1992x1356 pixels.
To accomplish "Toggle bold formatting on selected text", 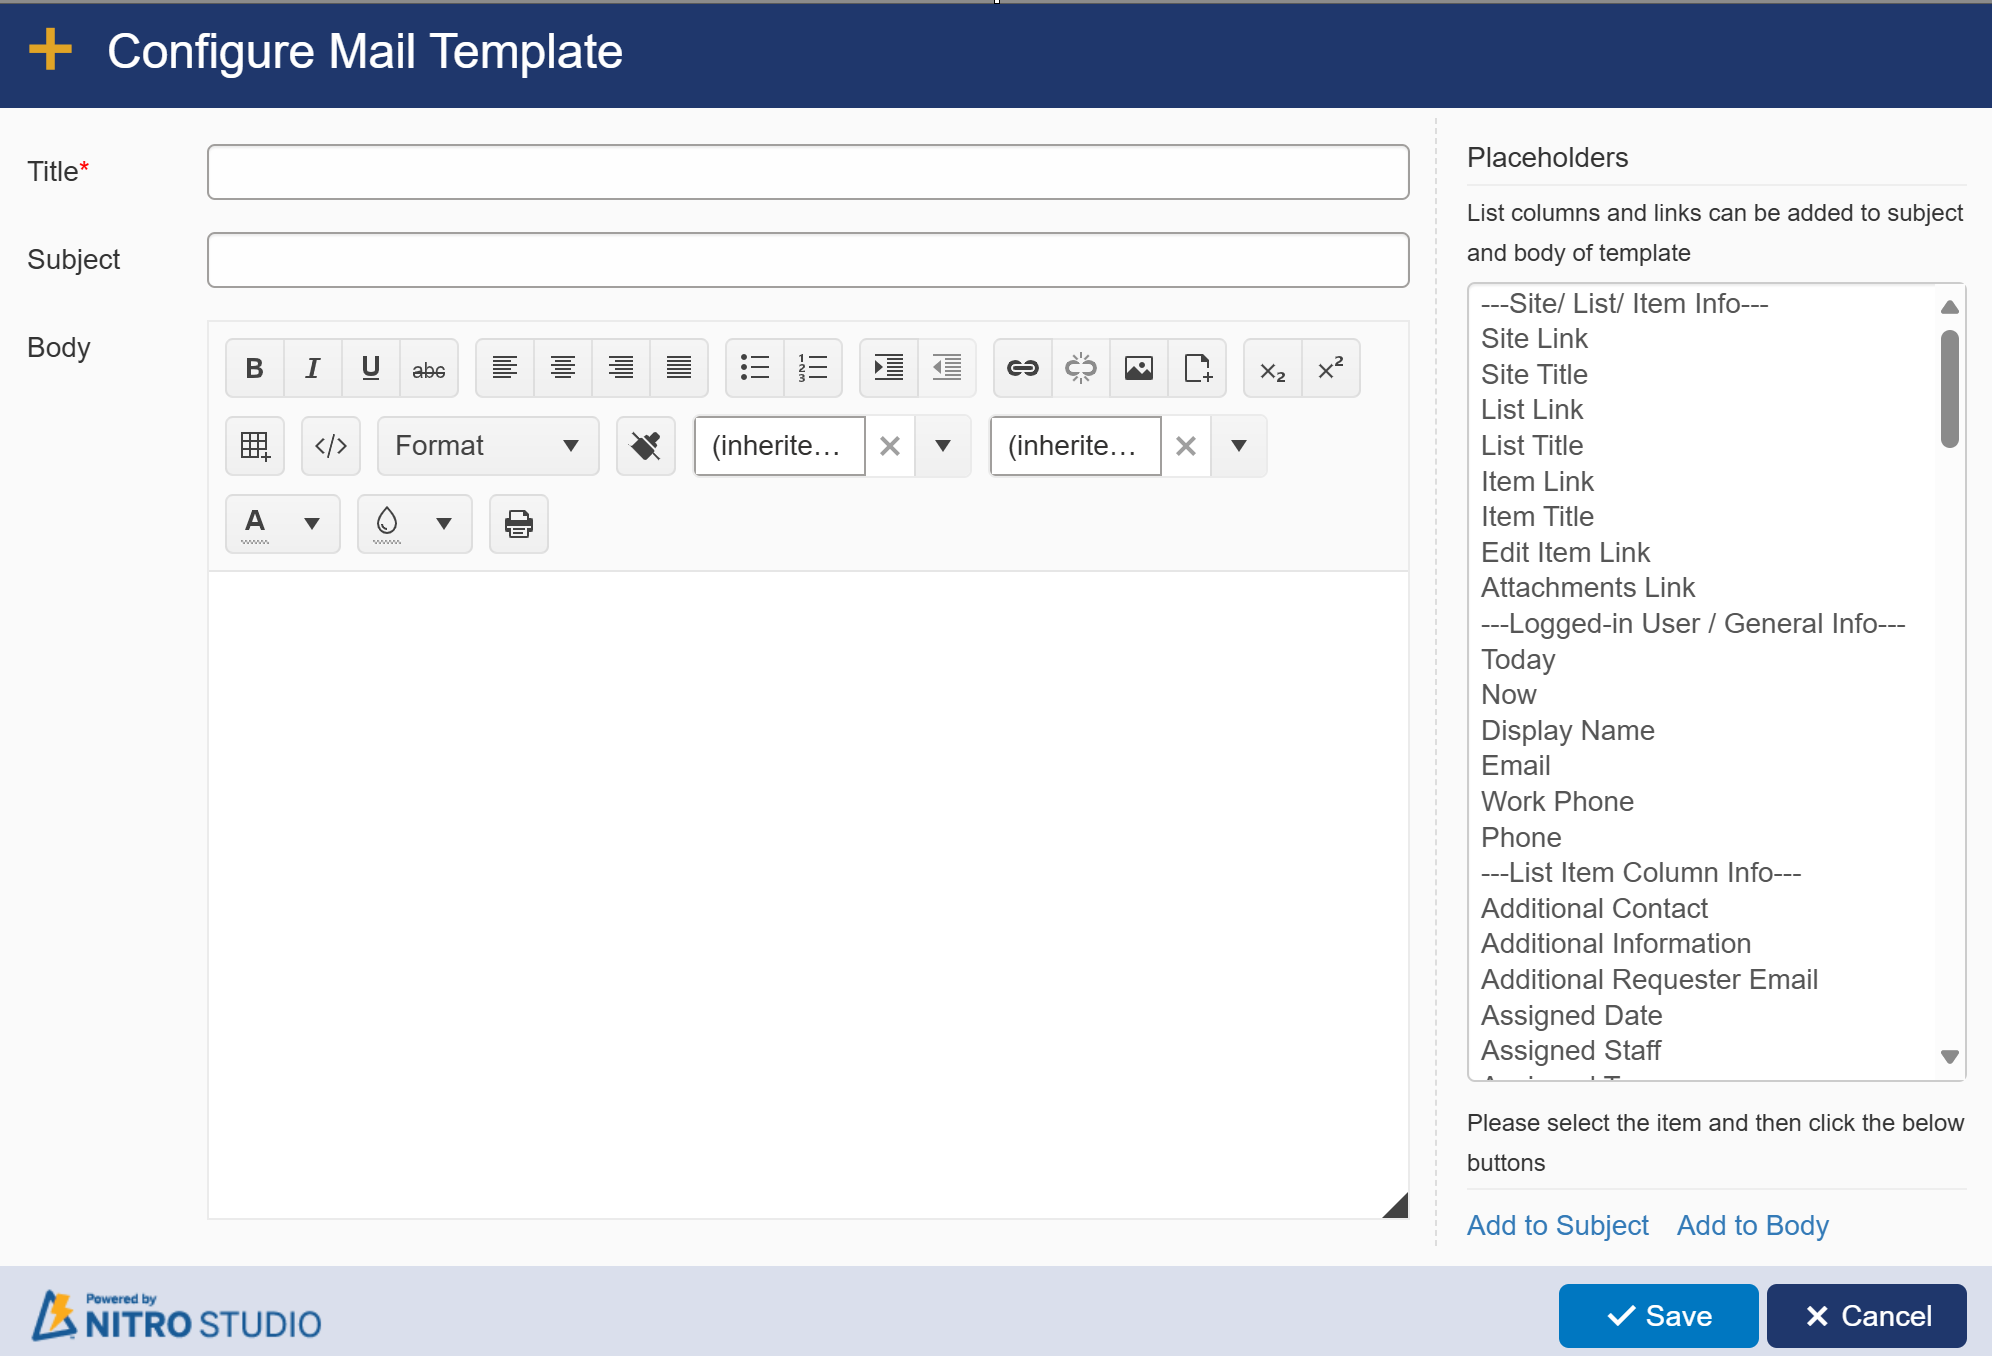I will (x=253, y=368).
